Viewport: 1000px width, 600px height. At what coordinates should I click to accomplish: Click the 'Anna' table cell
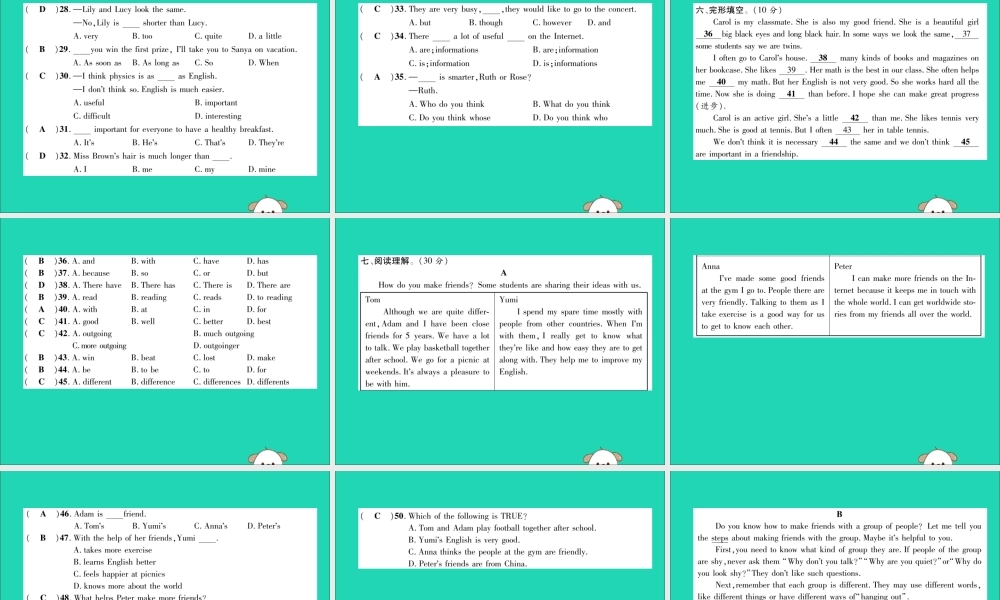click(x=763, y=296)
